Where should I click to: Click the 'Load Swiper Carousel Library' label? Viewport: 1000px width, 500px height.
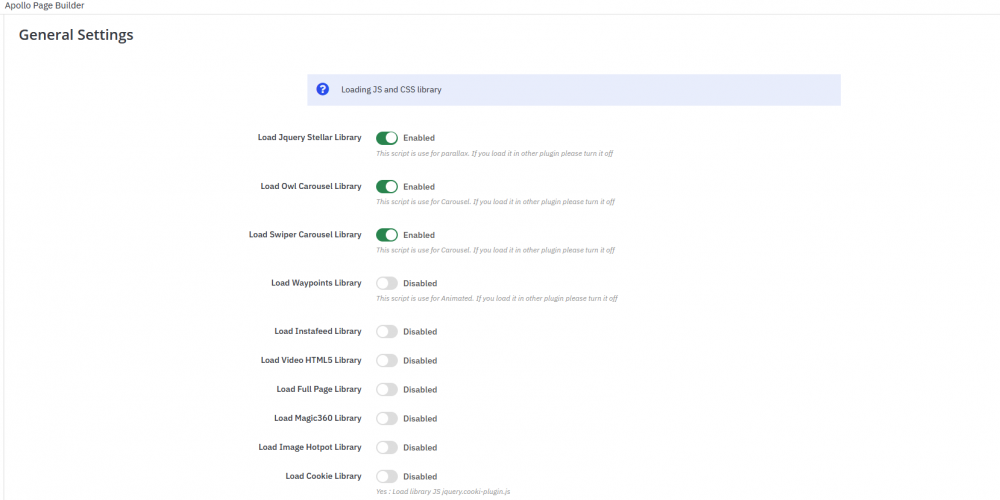coord(305,235)
